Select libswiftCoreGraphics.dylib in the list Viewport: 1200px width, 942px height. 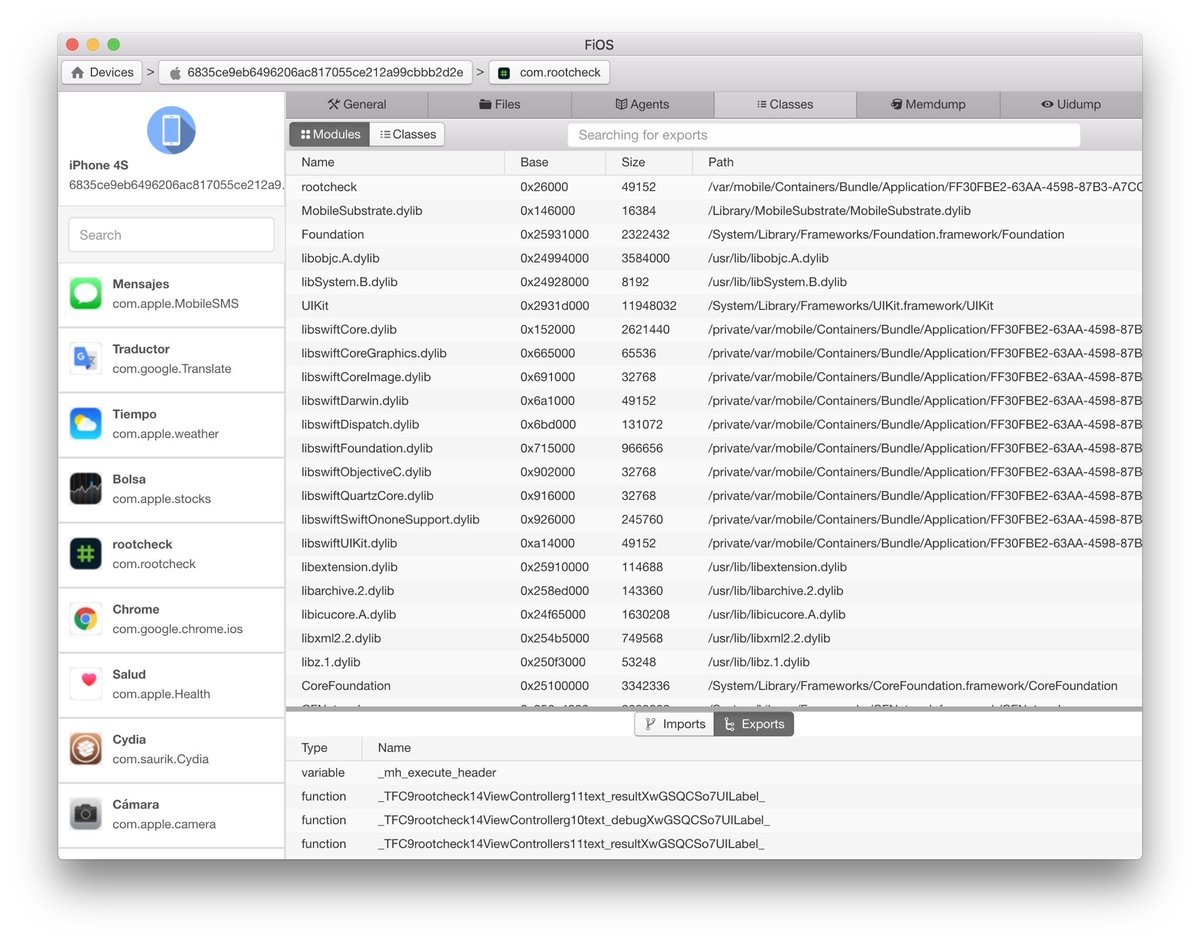pyautogui.click(x=714, y=353)
